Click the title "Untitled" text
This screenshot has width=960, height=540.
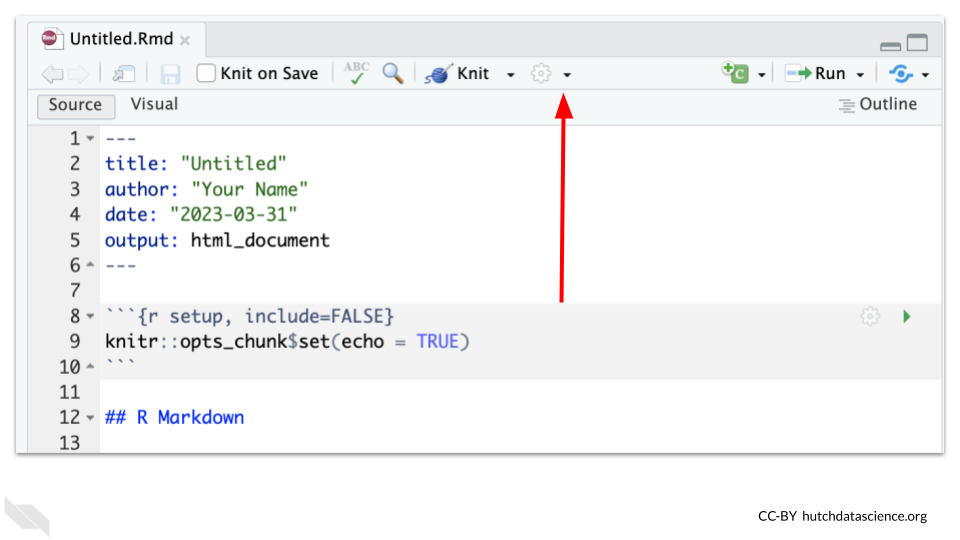point(233,164)
